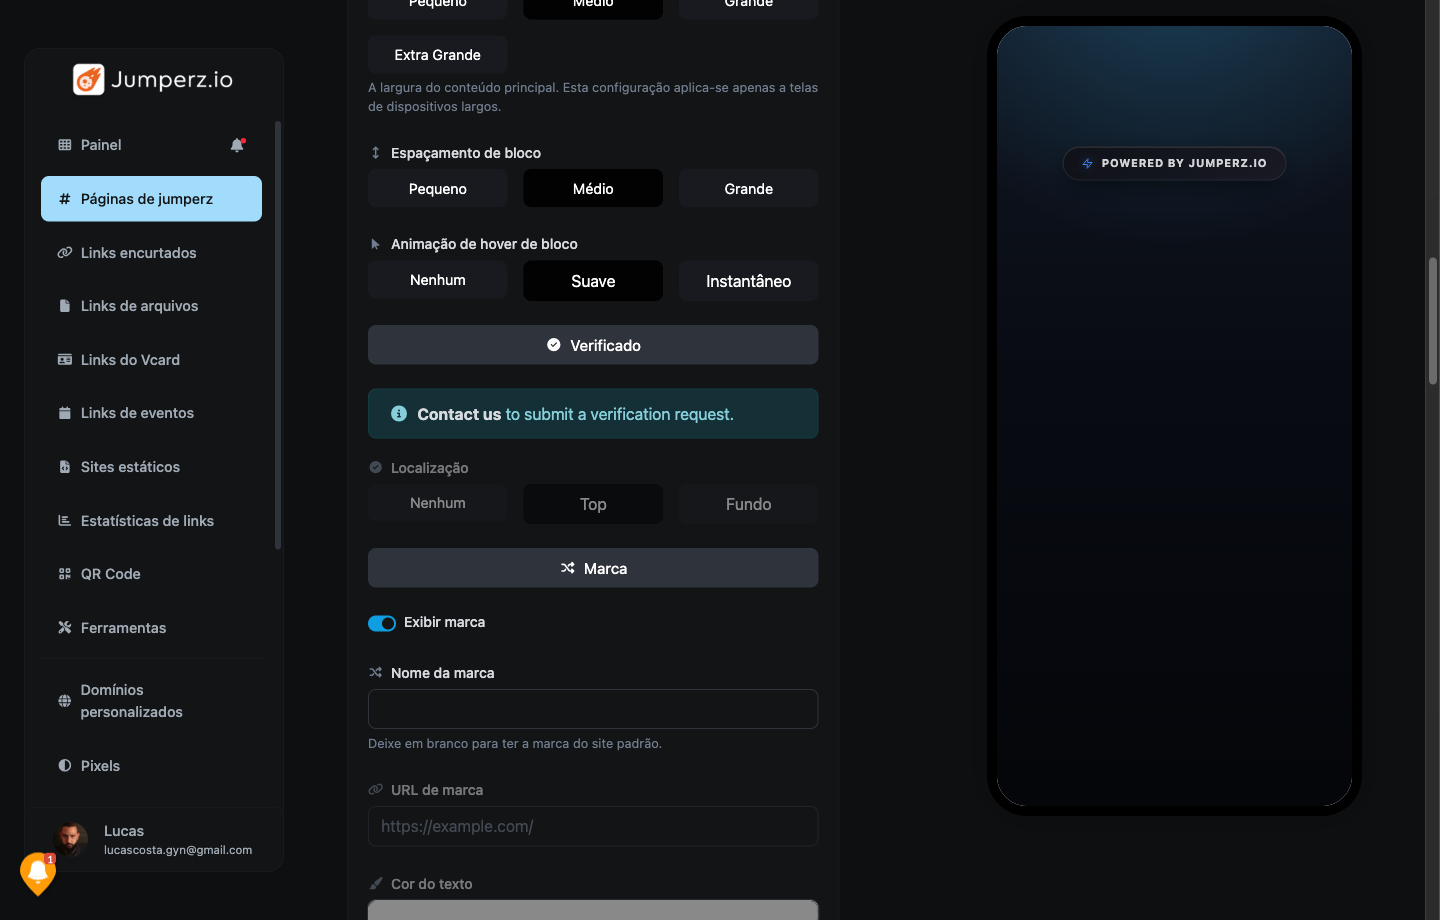Click the Links de arquivos file icon

[x=65, y=306]
